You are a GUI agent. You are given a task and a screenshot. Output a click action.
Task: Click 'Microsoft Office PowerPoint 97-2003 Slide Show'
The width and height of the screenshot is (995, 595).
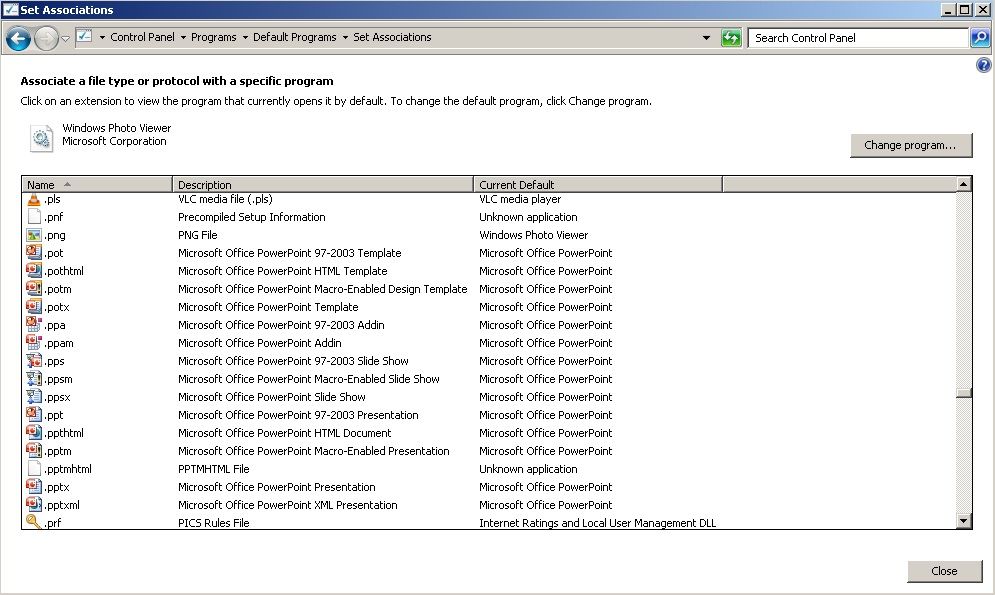coord(293,361)
